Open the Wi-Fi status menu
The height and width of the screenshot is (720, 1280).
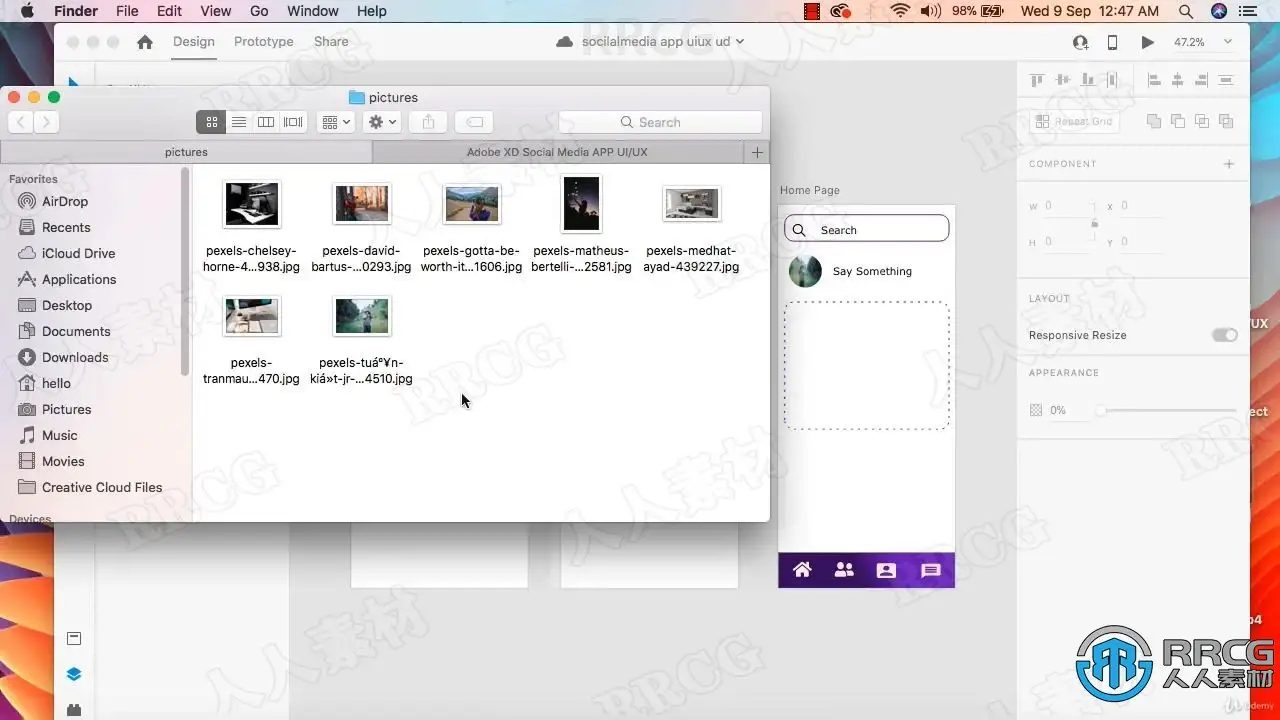[x=901, y=11]
